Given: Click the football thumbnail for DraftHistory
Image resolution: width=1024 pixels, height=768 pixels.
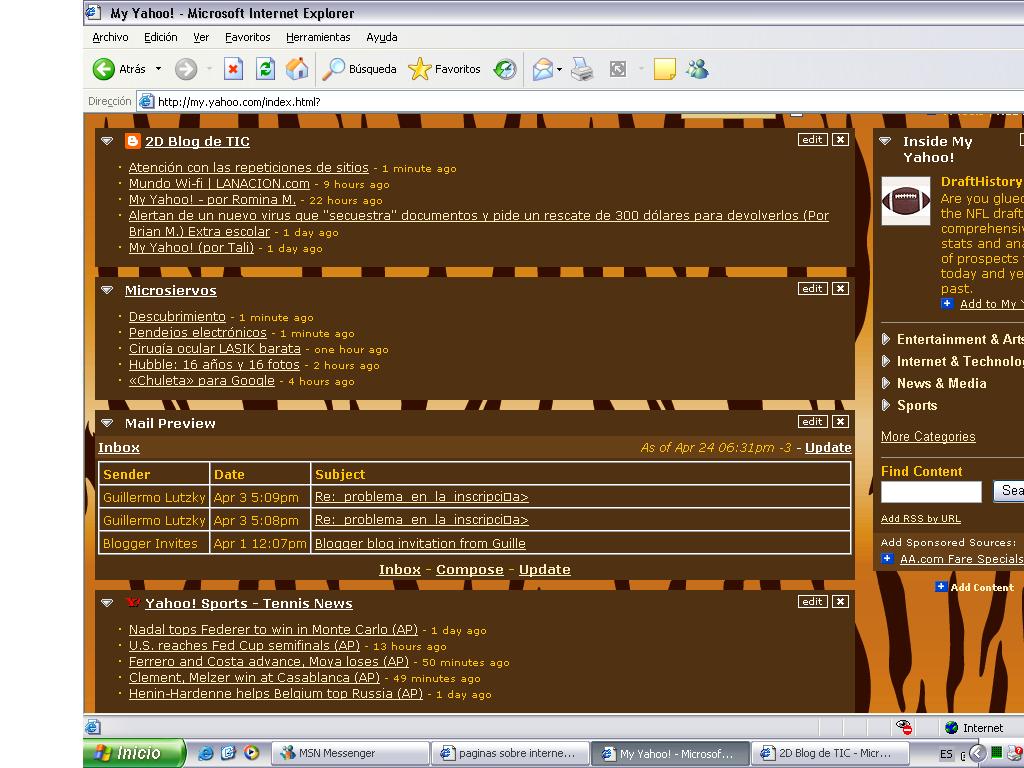Looking at the screenshot, I should tap(906, 201).
